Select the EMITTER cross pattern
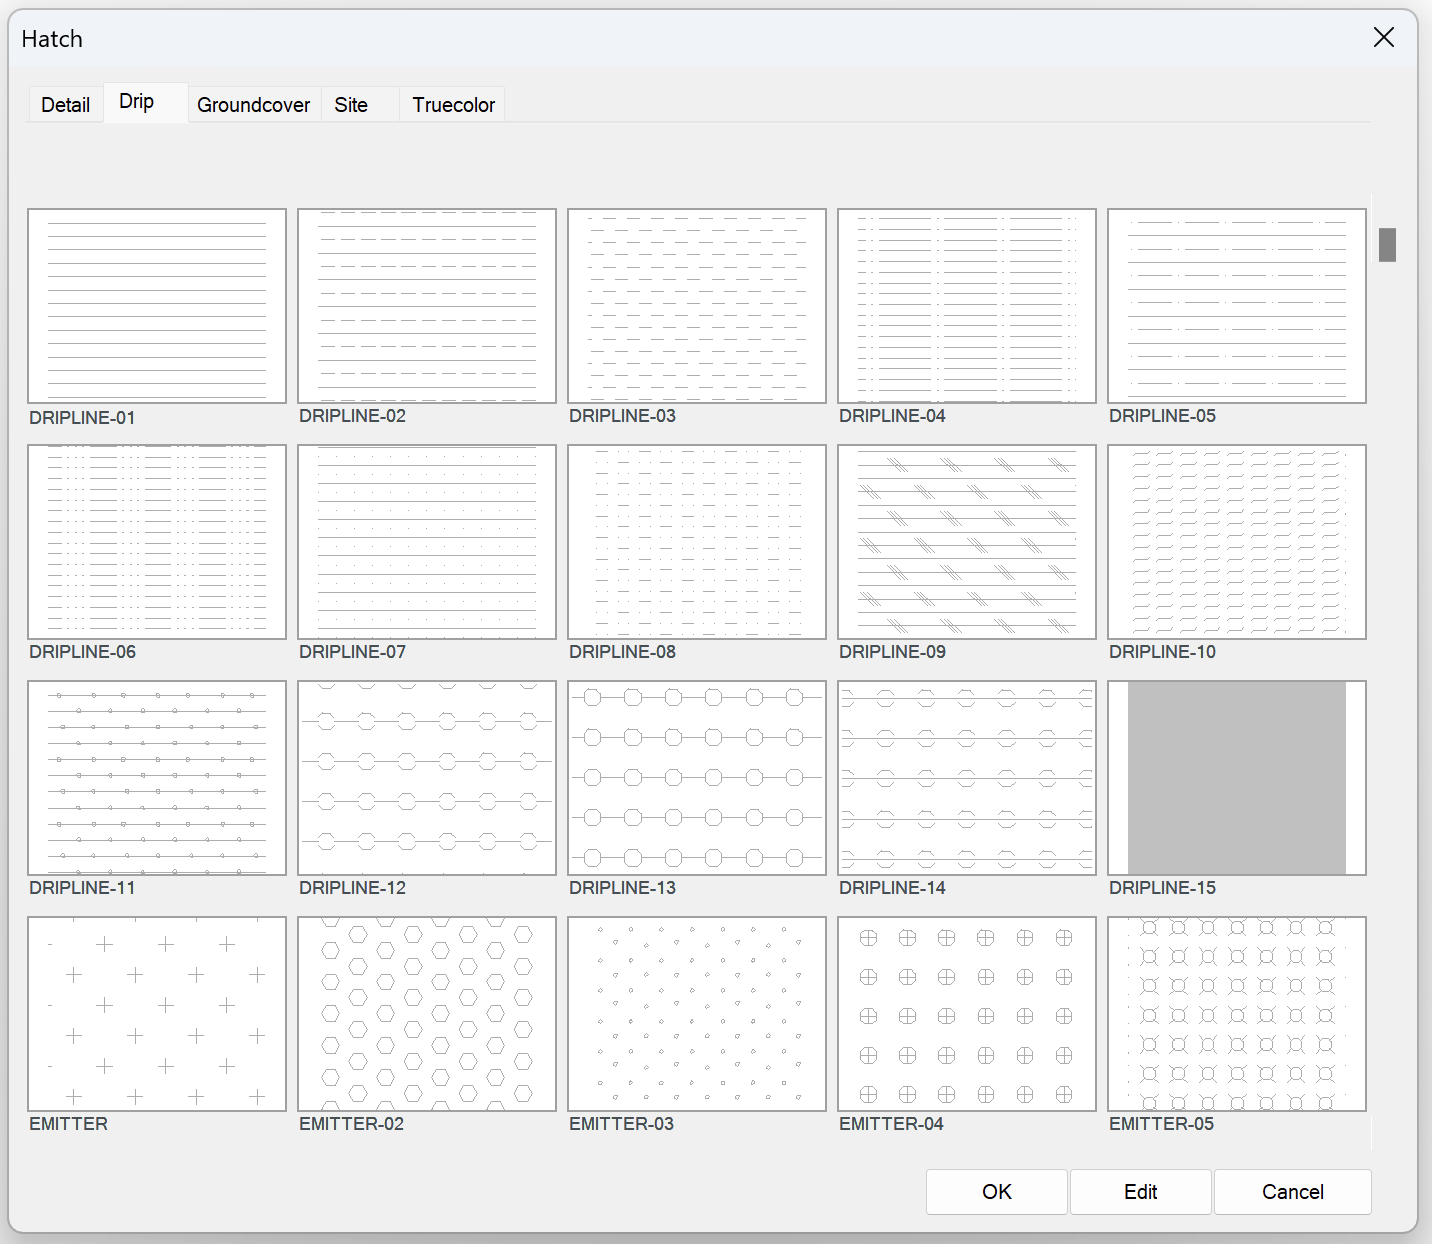Image resolution: width=1432 pixels, height=1244 pixels. tap(157, 1014)
